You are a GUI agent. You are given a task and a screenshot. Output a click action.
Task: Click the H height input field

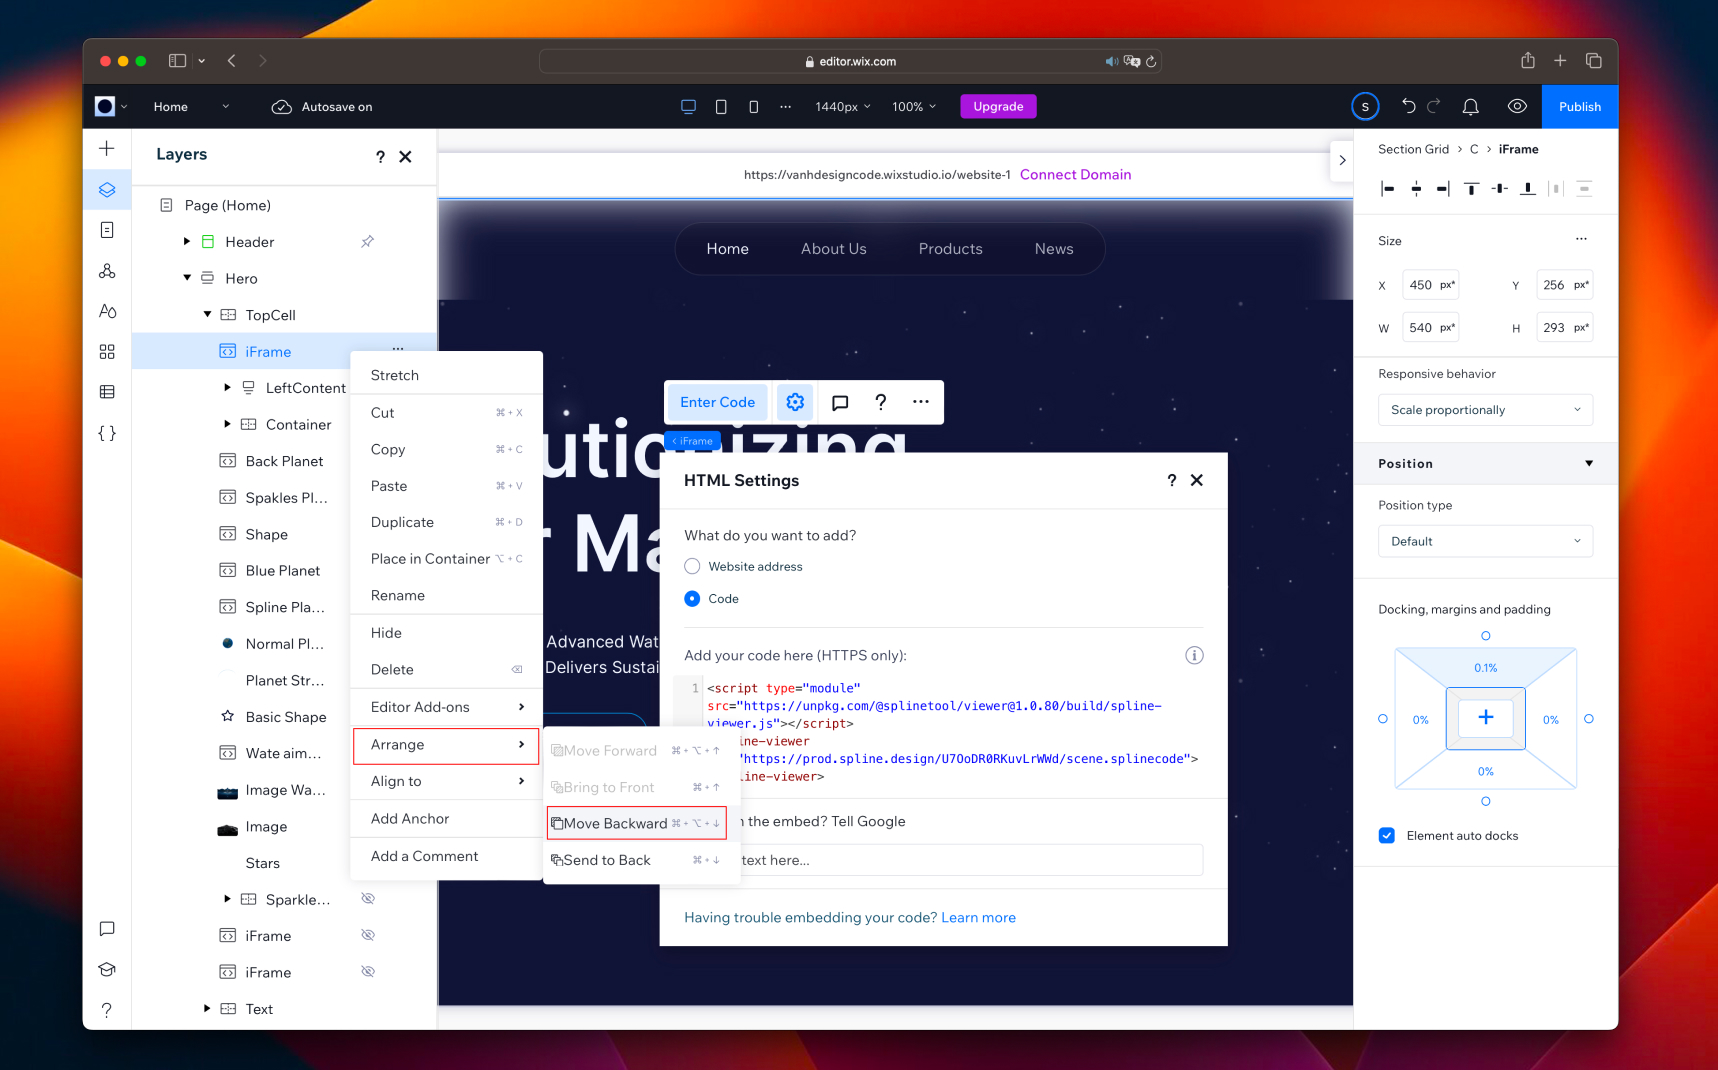pos(1564,328)
